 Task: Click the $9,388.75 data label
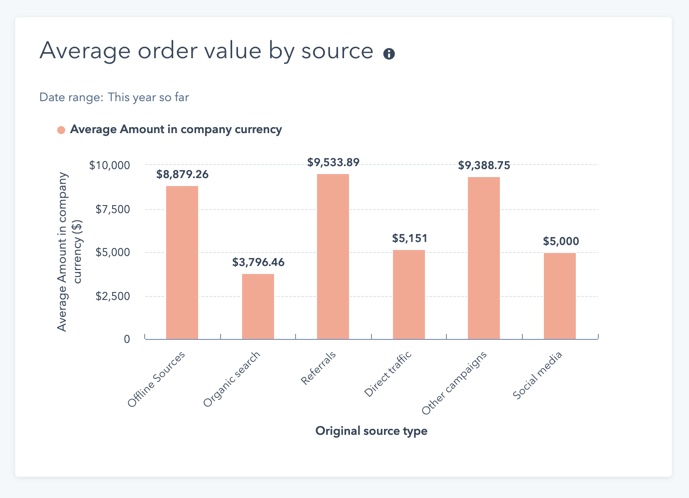(484, 165)
